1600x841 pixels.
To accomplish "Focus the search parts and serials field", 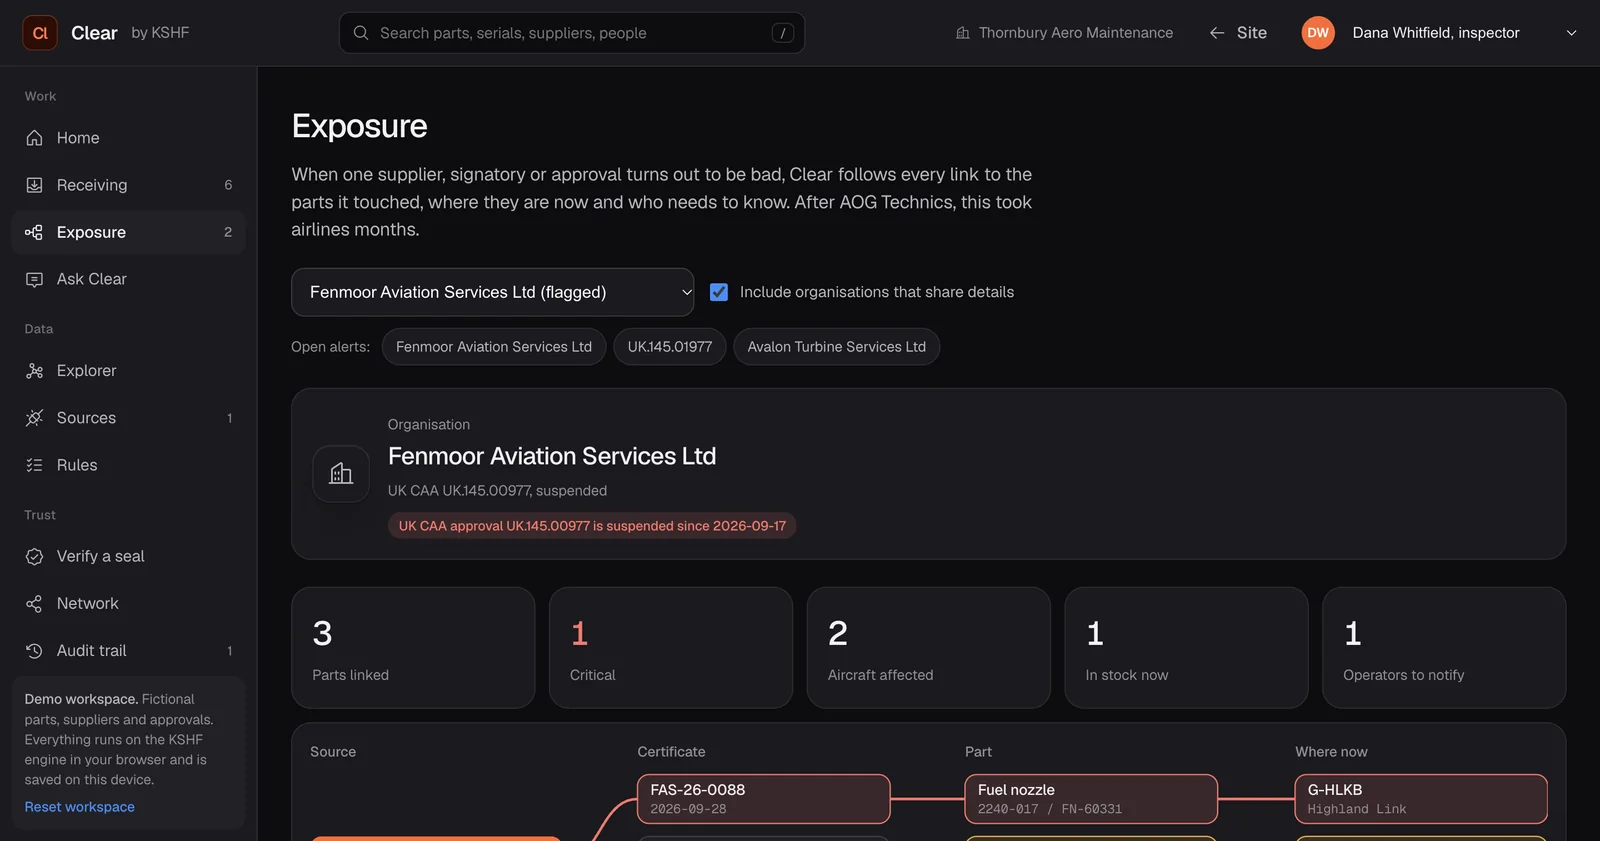I will tap(572, 33).
